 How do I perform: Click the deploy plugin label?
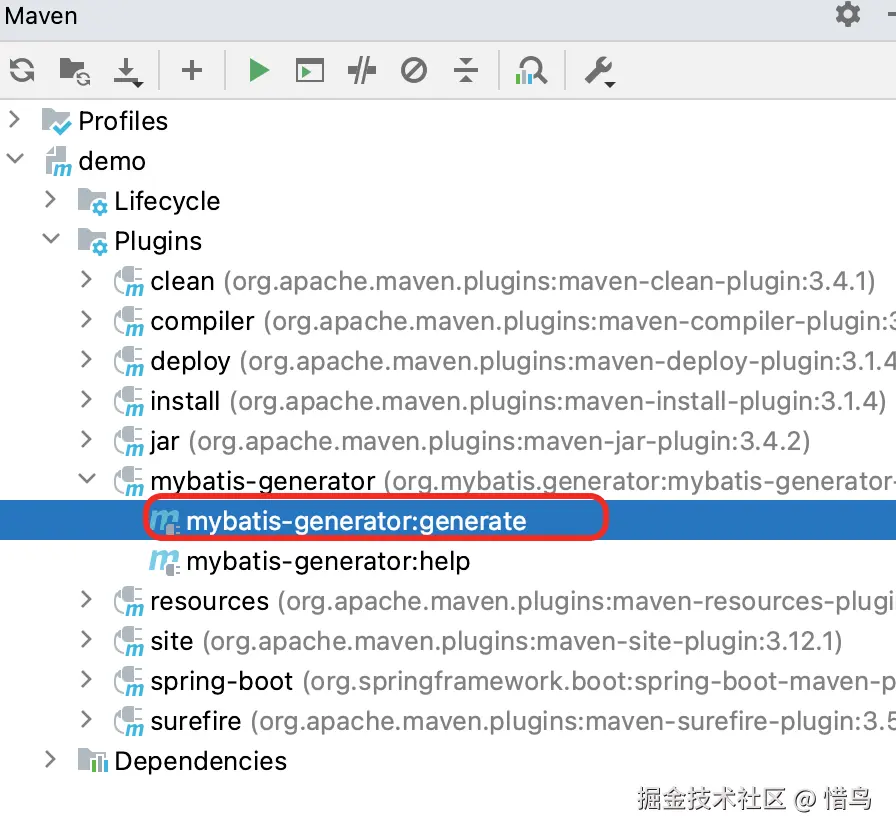(x=190, y=361)
